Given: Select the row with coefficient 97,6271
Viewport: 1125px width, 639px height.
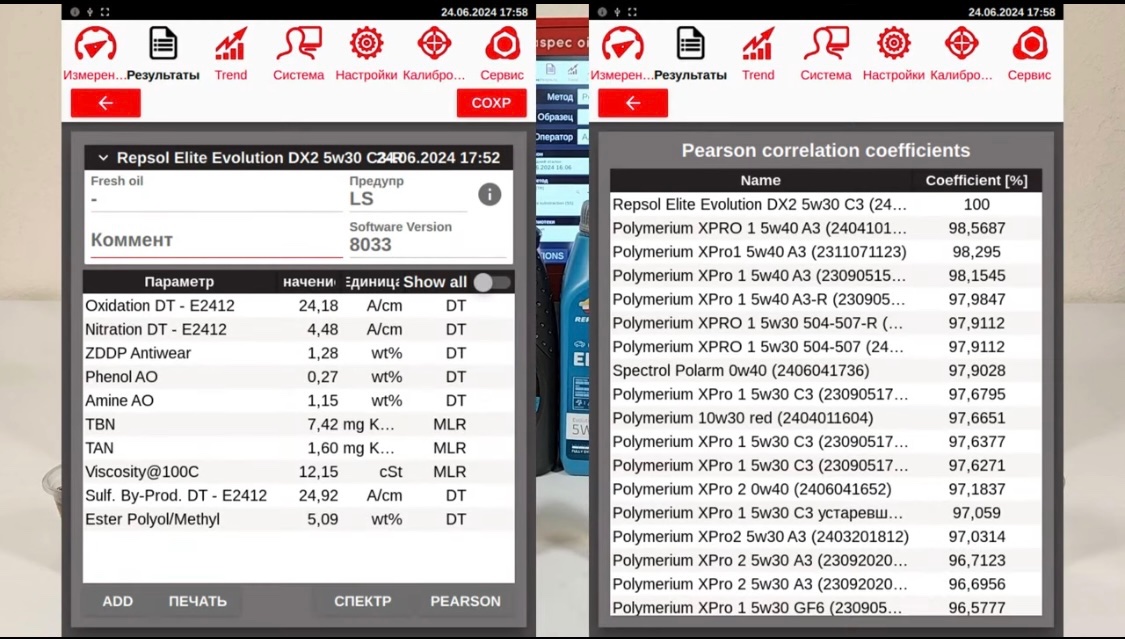Looking at the screenshot, I should 826,465.
